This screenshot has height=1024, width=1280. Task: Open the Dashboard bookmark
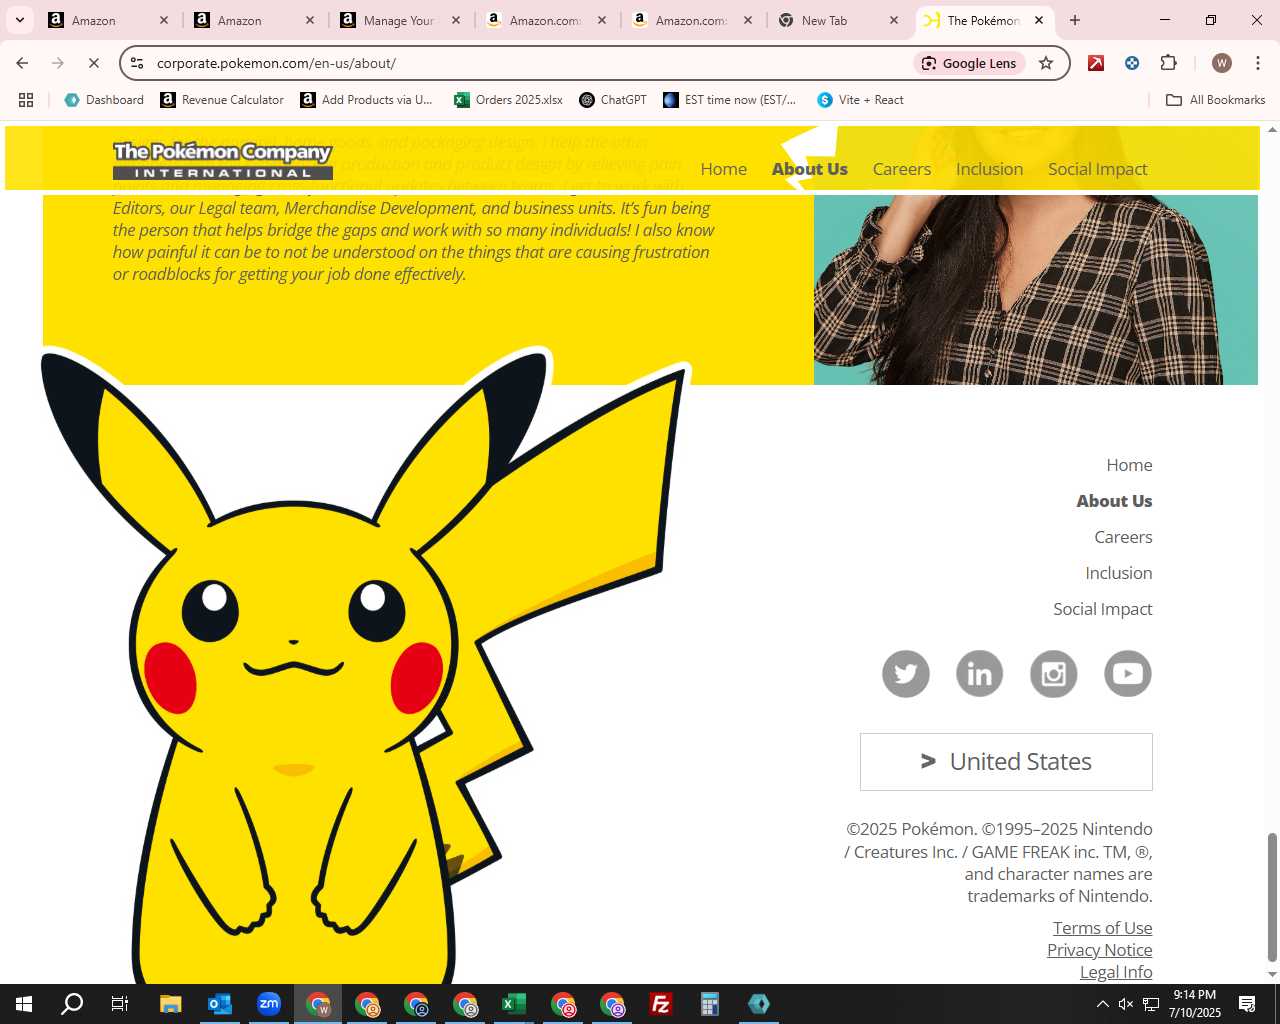click(104, 100)
